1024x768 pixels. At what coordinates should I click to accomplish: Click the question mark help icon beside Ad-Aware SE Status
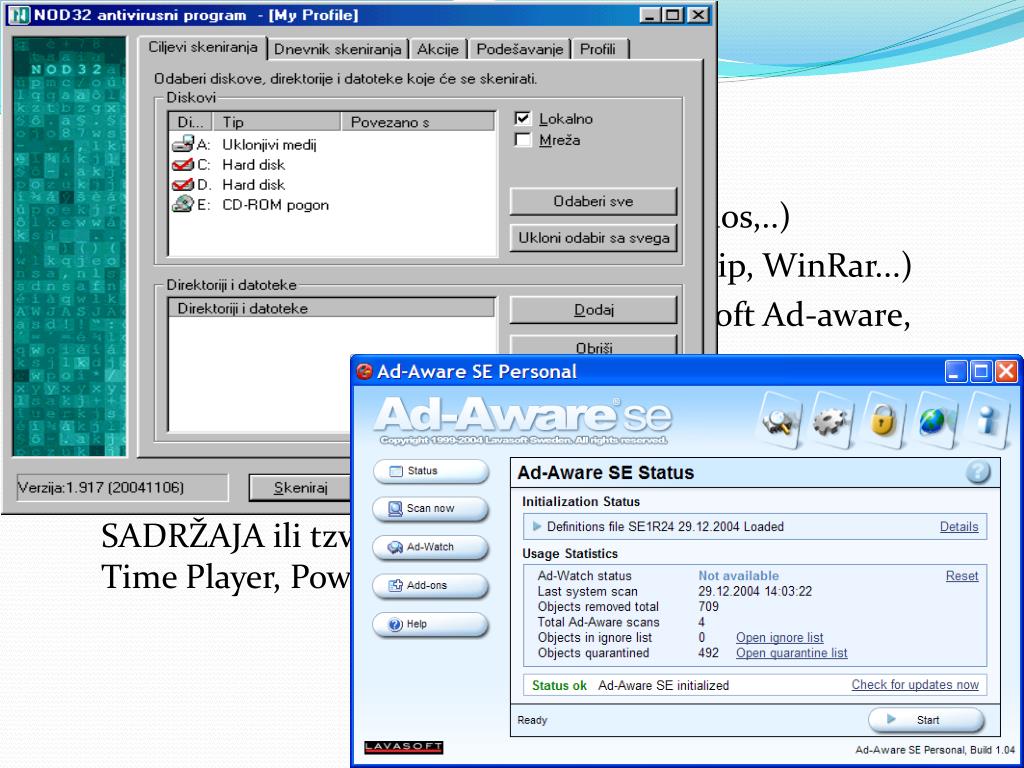(x=978, y=472)
